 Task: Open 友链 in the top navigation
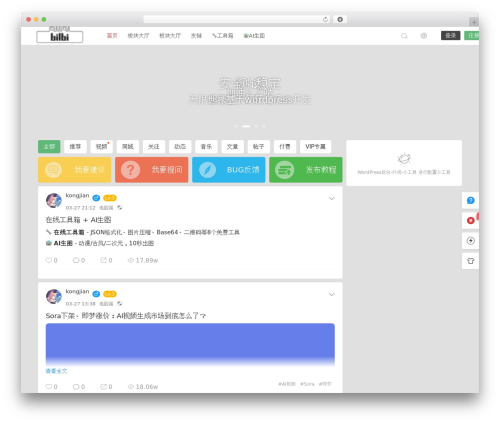(196, 36)
